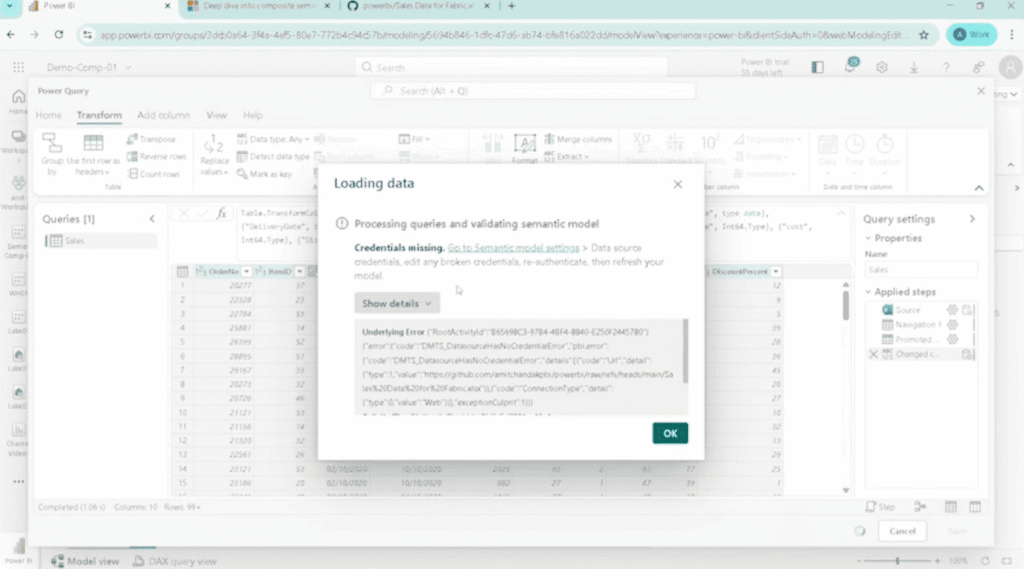The width and height of the screenshot is (1024, 569).
Task: Click the data grid vertical scrollbar
Action: 846,305
